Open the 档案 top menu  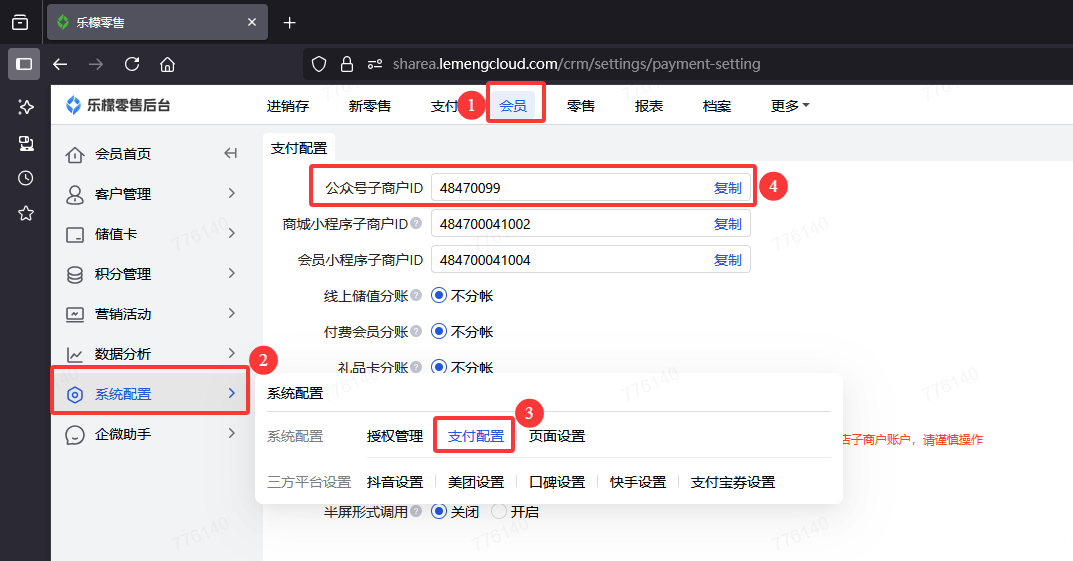click(x=716, y=106)
